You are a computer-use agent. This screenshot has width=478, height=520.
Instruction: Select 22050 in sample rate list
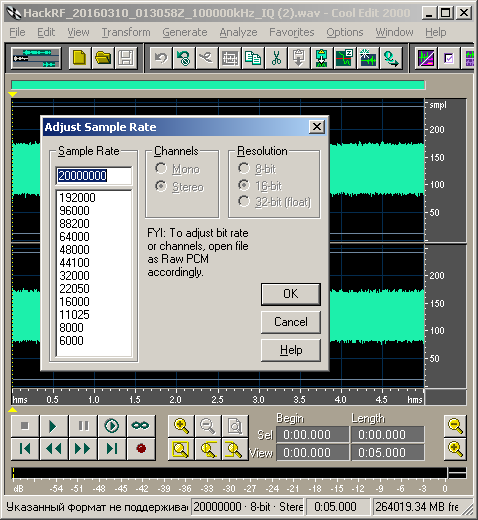tap(94, 289)
